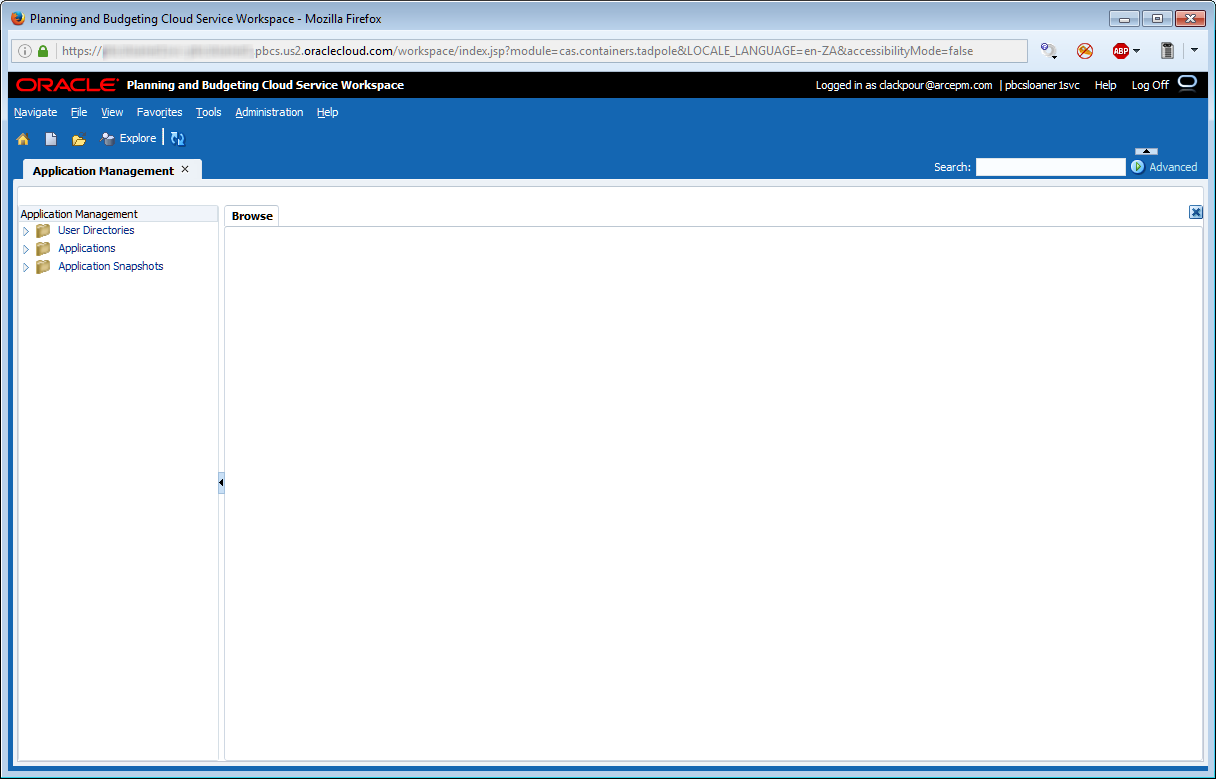
Task: Click the Help link in the header
Action: coord(1105,85)
